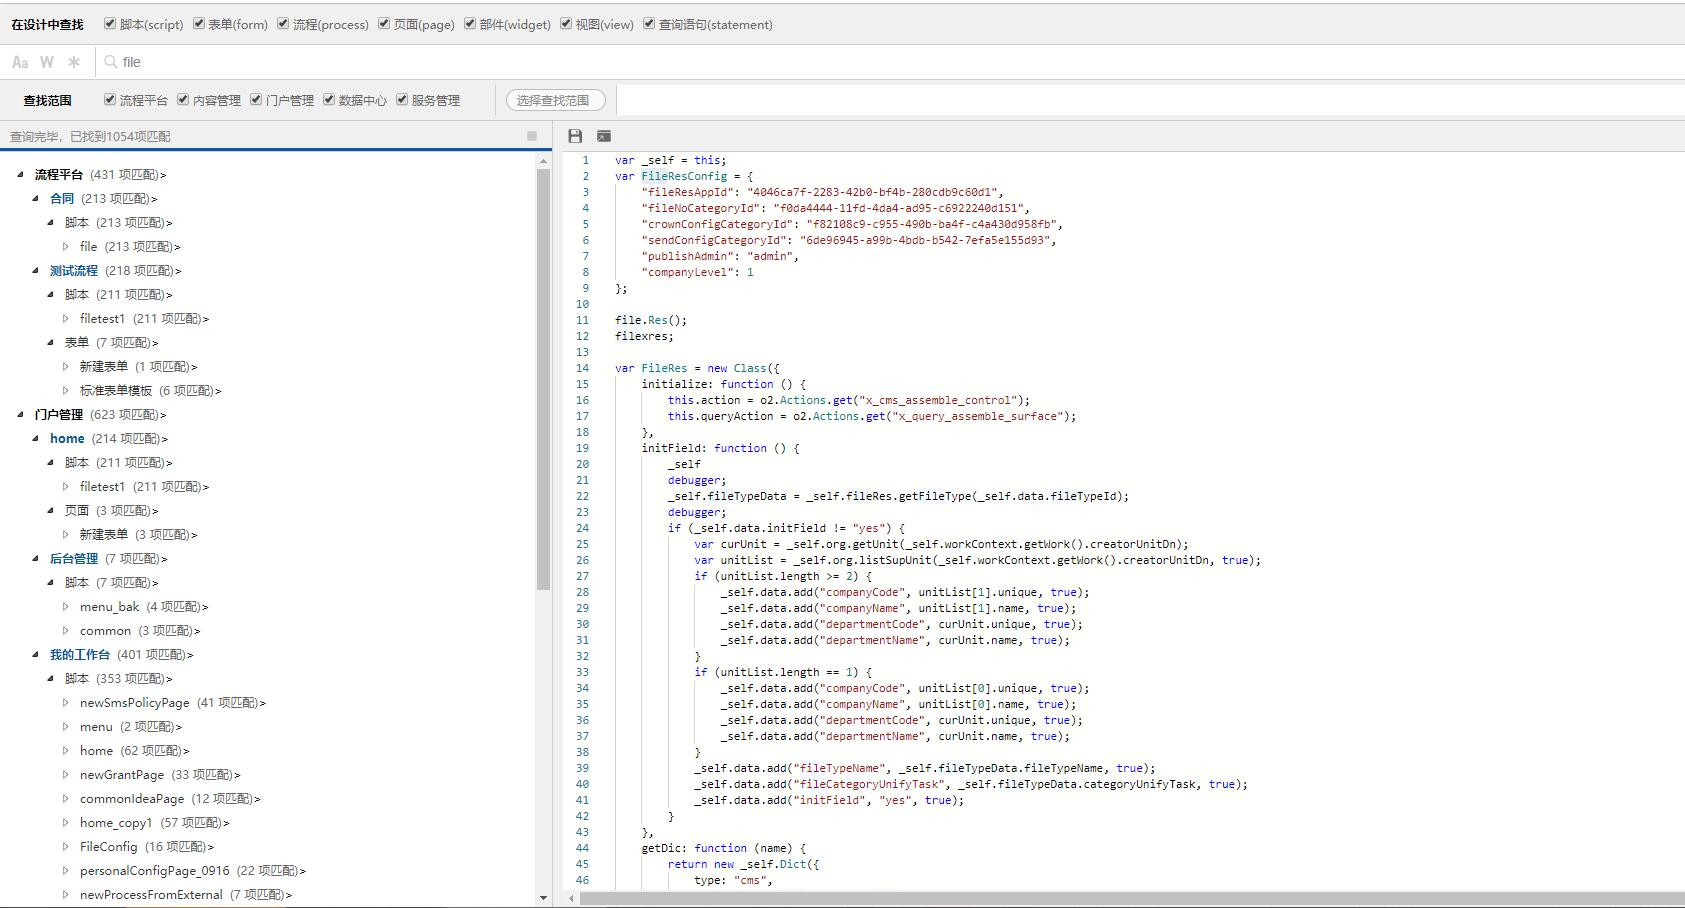Collapse the 测试流程 (218) node arrow
1685x908 pixels.
coord(36,270)
